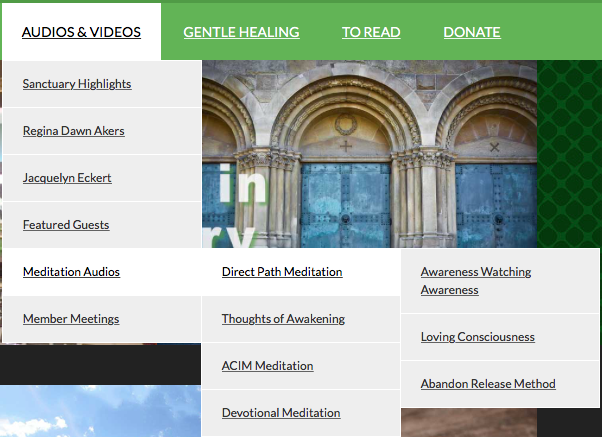Click the arched doors banner image
The height and width of the screenshot is (437, 602).
pyautogui.click(x=369, y=154)
